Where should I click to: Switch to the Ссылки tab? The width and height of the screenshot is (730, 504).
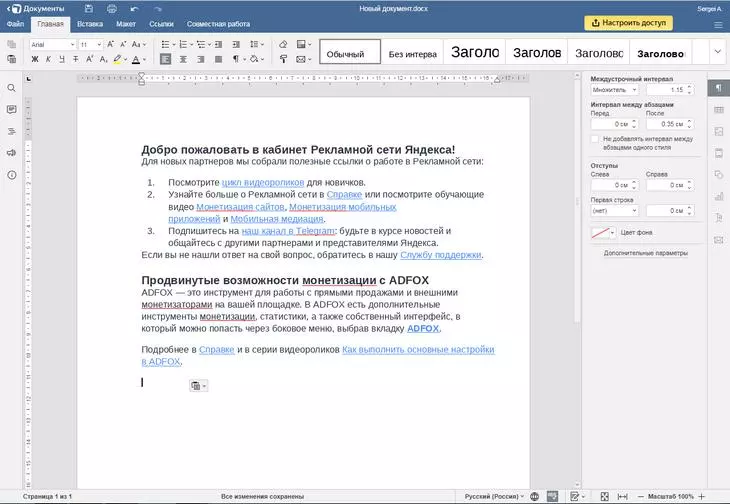coord(161,24)
